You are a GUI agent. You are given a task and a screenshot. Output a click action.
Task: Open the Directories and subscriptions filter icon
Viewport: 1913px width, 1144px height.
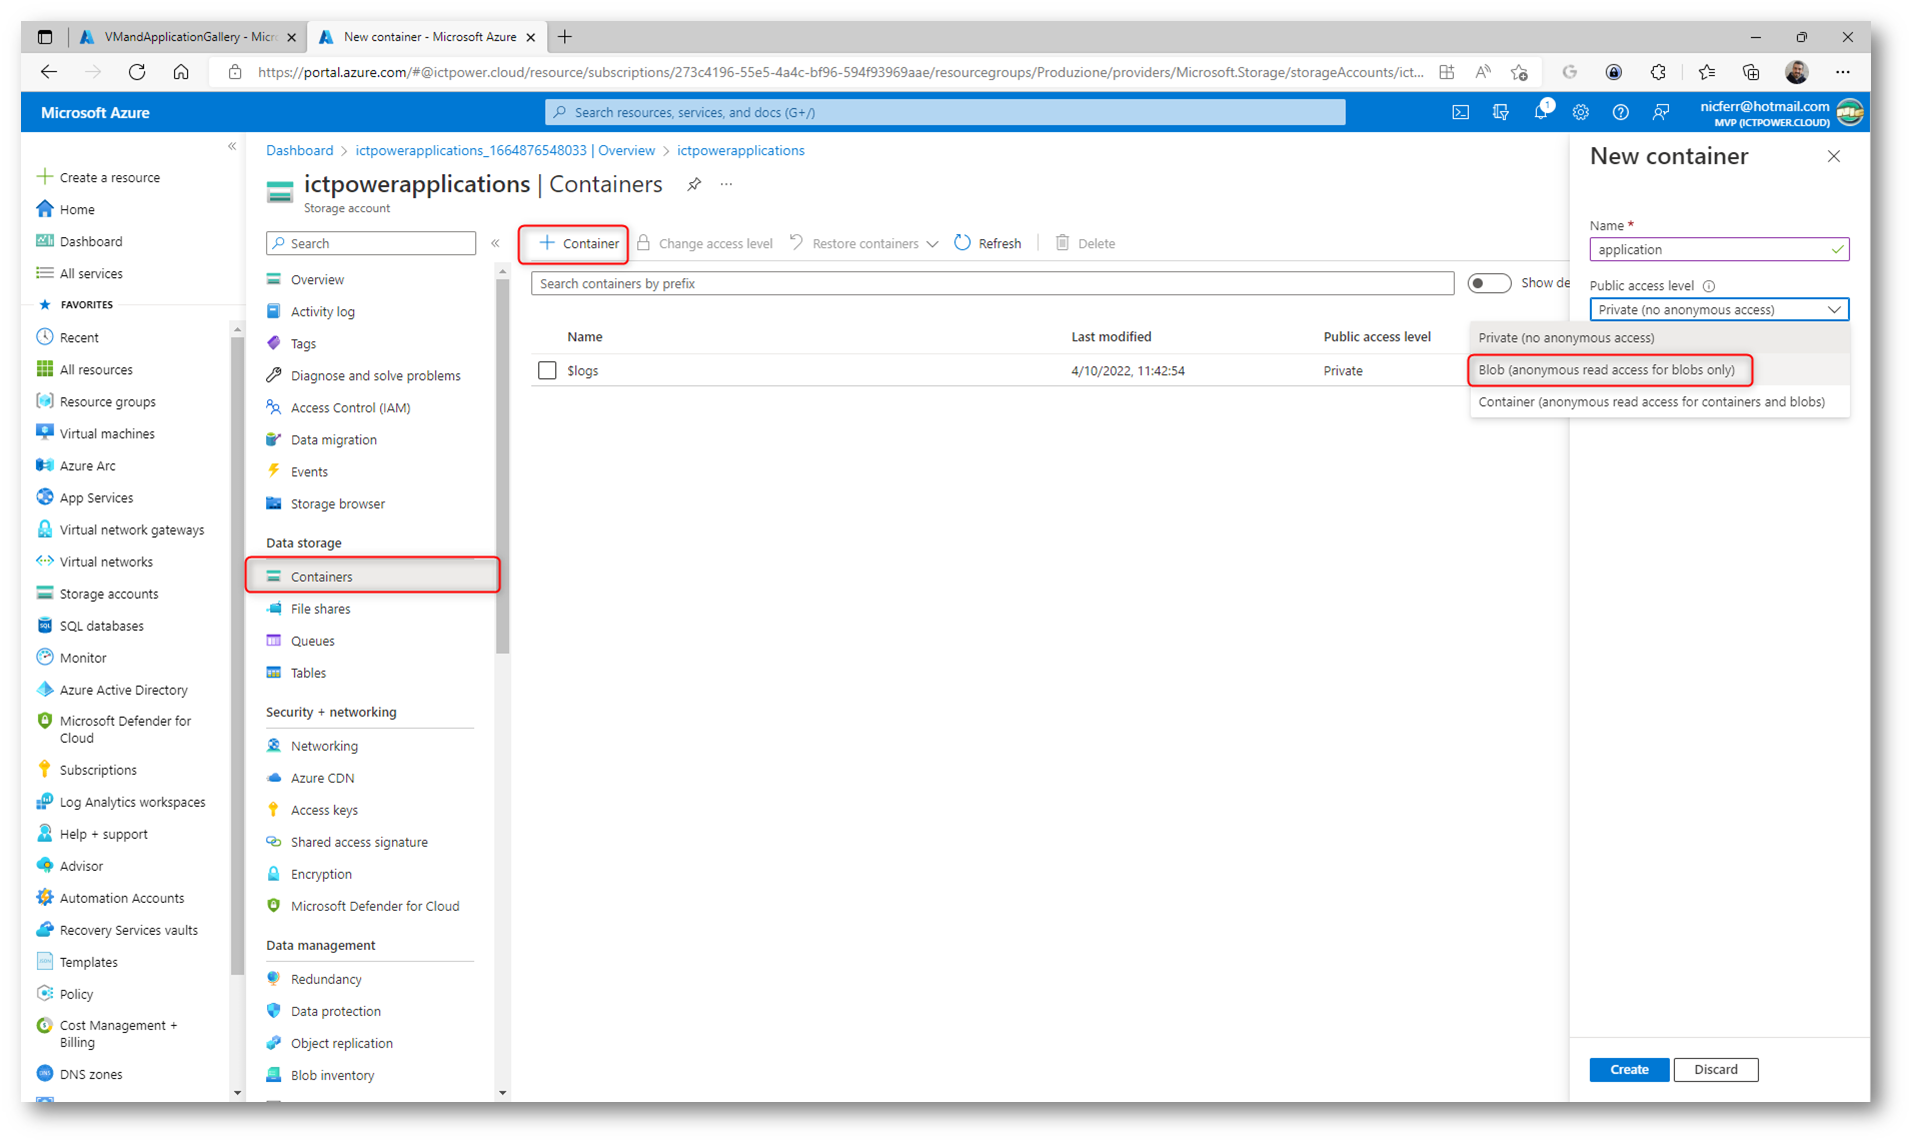[x=1500, y=113]
